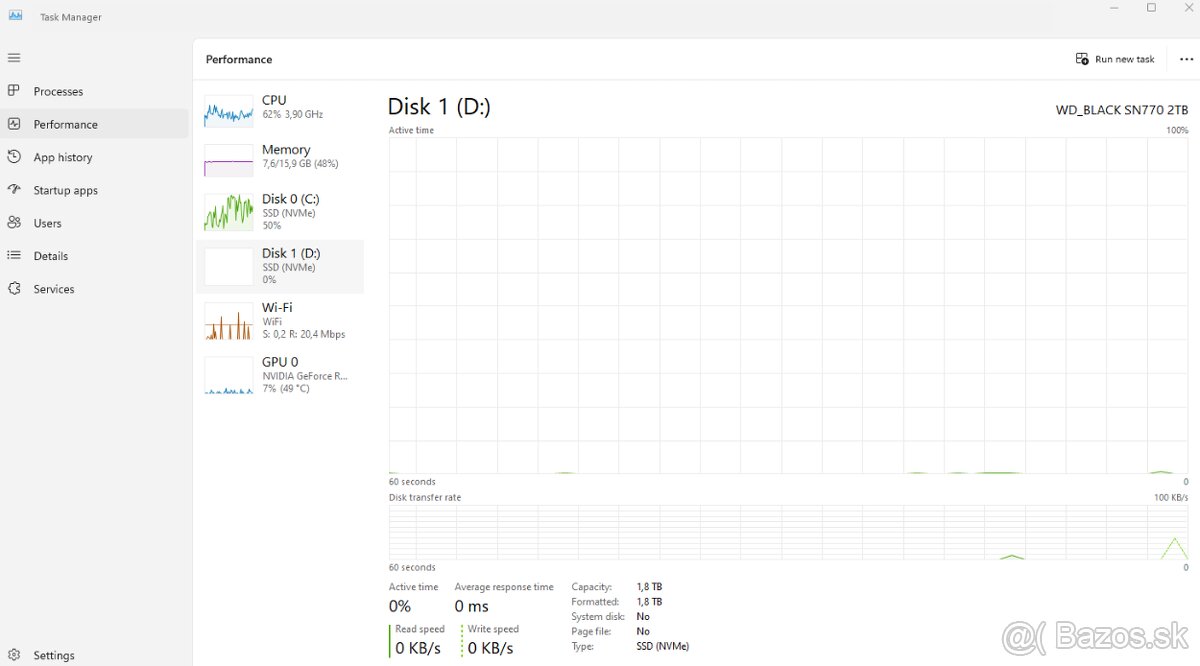
Task: Click the Disk transfer rate graph
Action: coord(788,532)
